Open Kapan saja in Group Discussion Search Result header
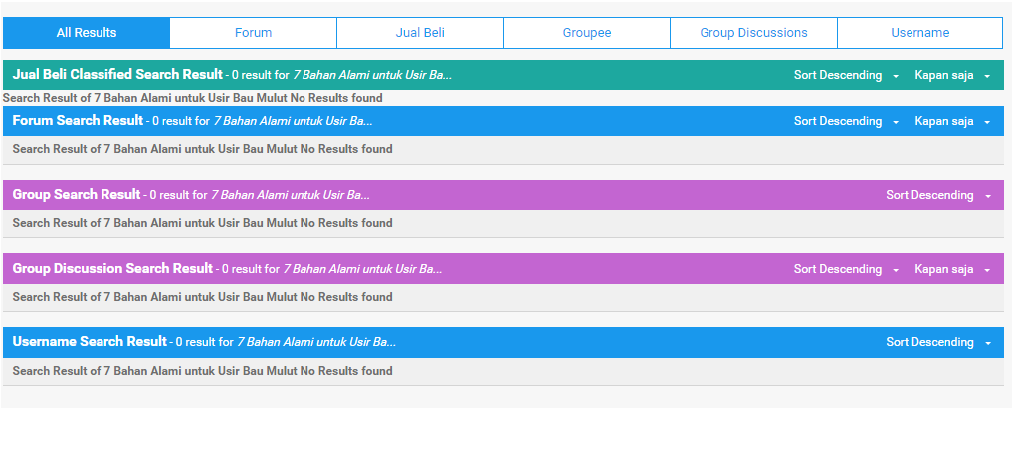 click(x=952, y=269)
